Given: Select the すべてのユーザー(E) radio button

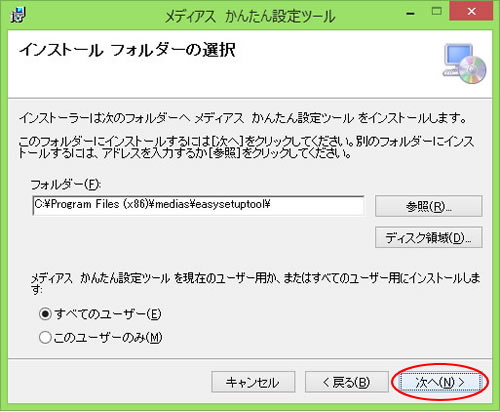Looking at the screenshot, I should (45, 314).
